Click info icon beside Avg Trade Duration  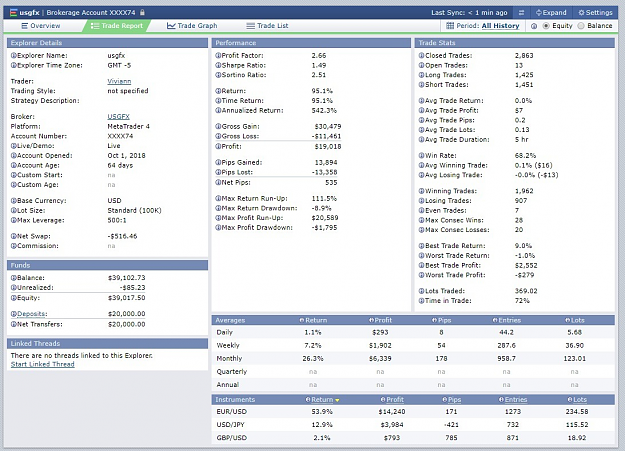coord(421,139)
